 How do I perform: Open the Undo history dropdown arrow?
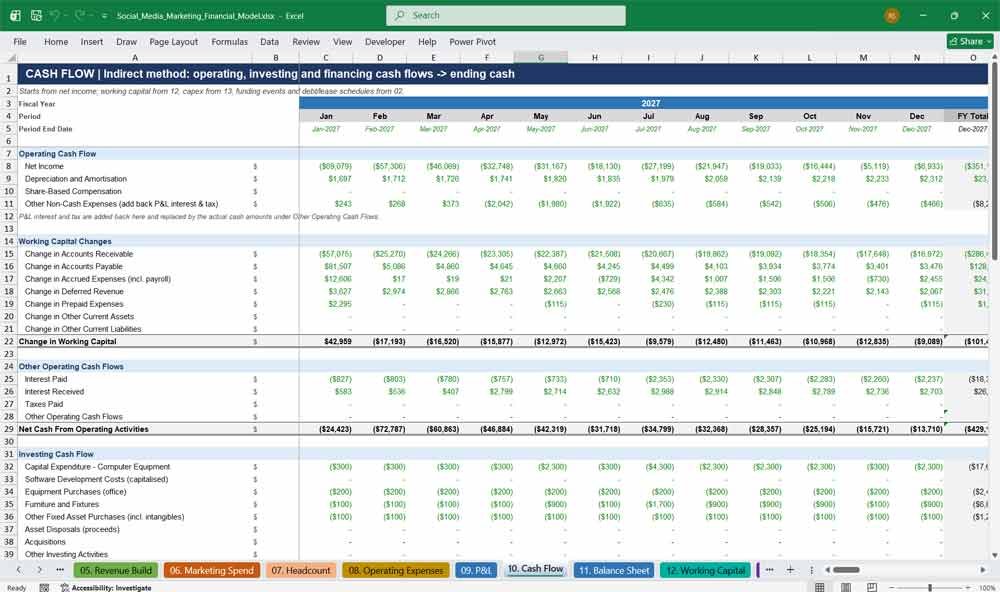[65, 16]
